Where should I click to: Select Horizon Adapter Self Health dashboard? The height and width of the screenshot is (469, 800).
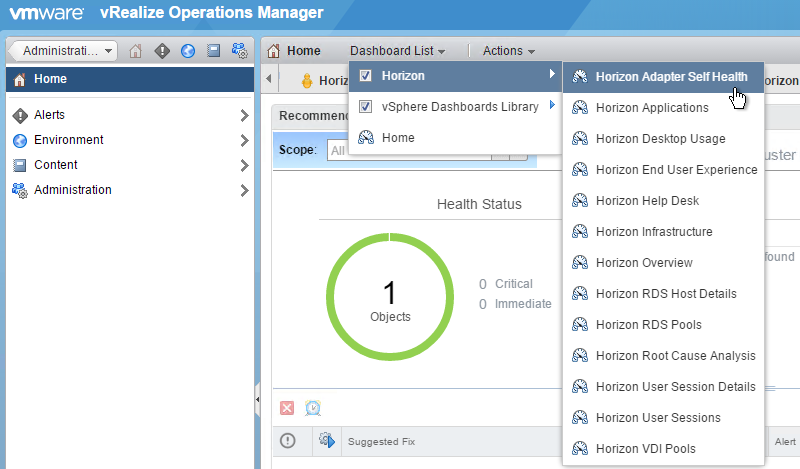click(663, 77)
